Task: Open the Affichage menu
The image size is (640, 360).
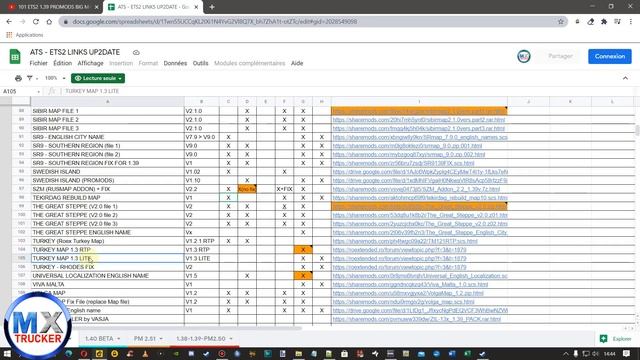Action: (x=90, y=63)
